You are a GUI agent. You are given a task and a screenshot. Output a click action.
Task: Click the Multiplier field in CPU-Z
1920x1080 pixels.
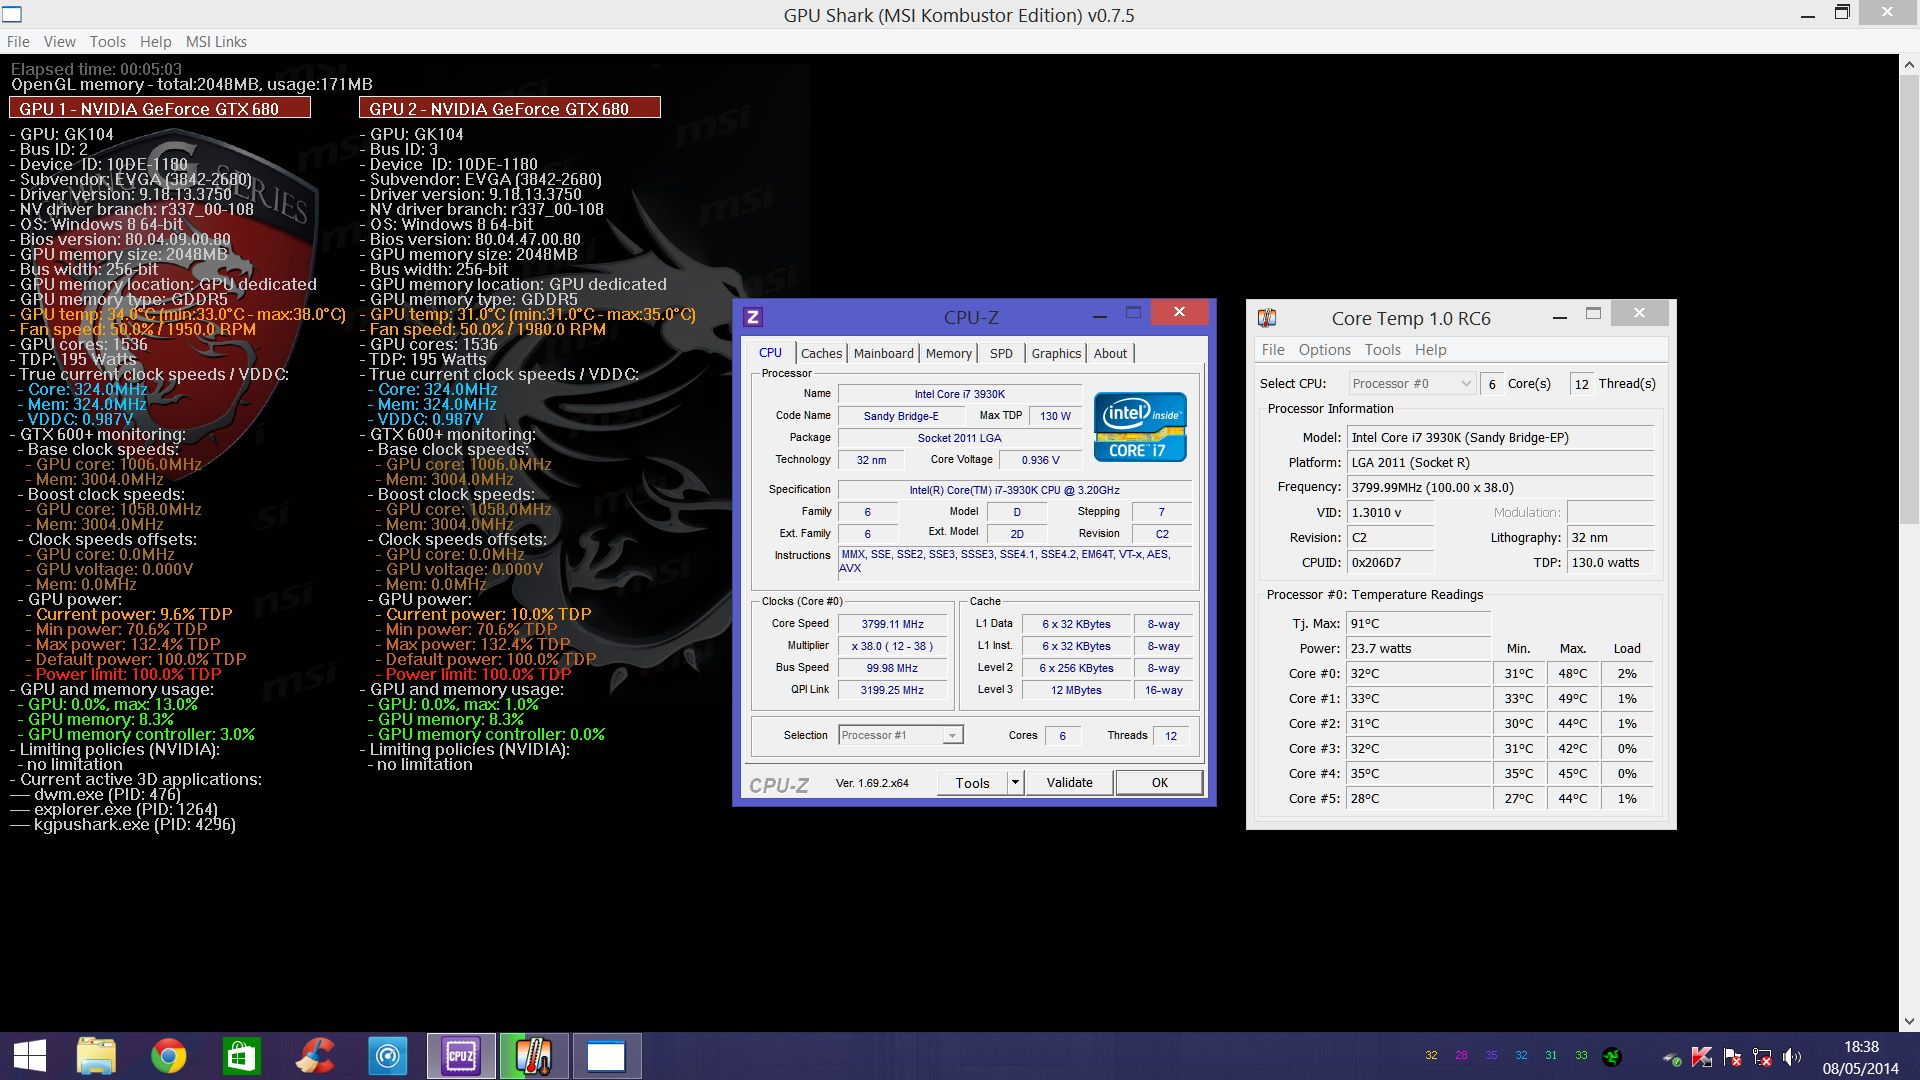pos(893,646)
